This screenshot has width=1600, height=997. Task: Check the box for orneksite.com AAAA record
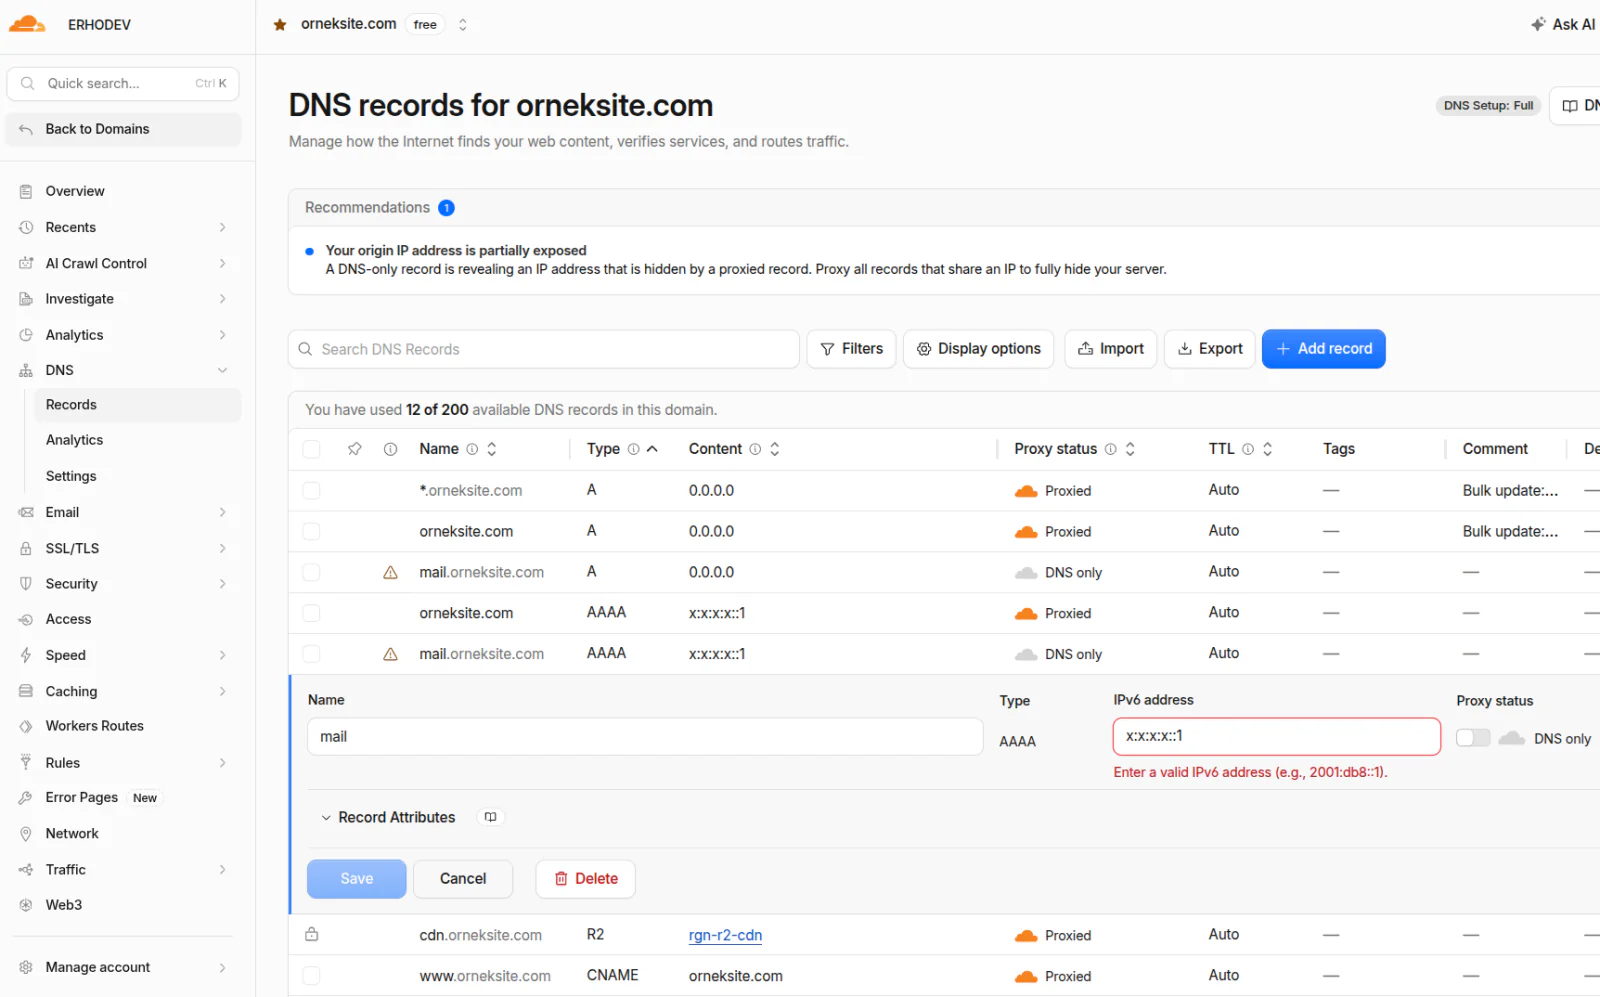click(x=311, y=613)
